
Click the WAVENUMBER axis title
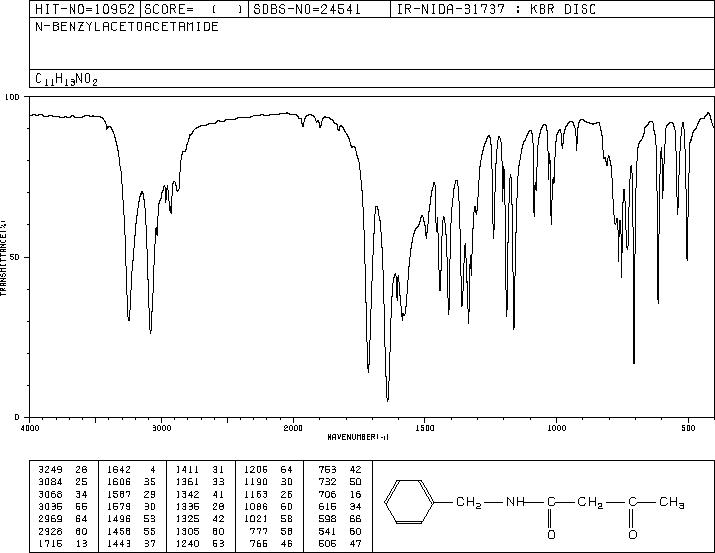coord(358,437)
